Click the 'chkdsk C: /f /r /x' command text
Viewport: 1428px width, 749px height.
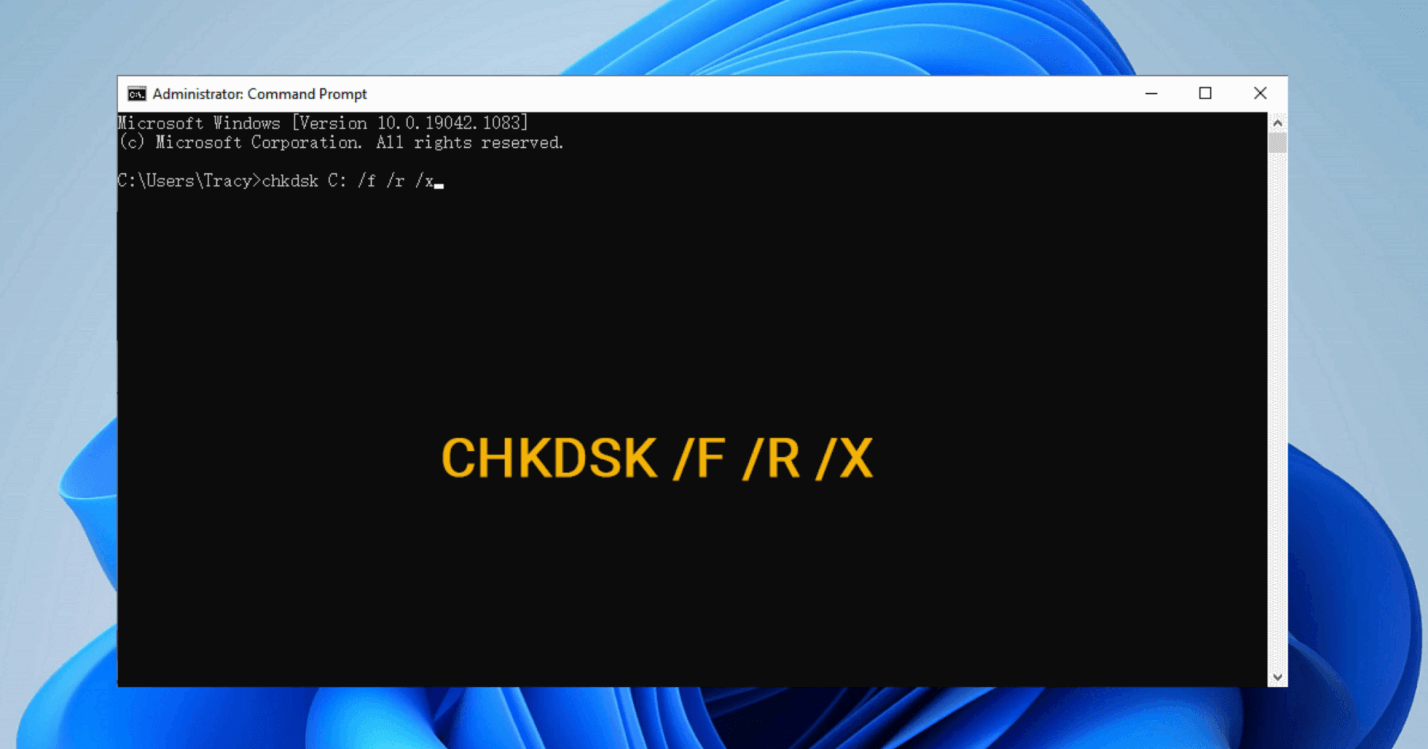coord(348,182)
